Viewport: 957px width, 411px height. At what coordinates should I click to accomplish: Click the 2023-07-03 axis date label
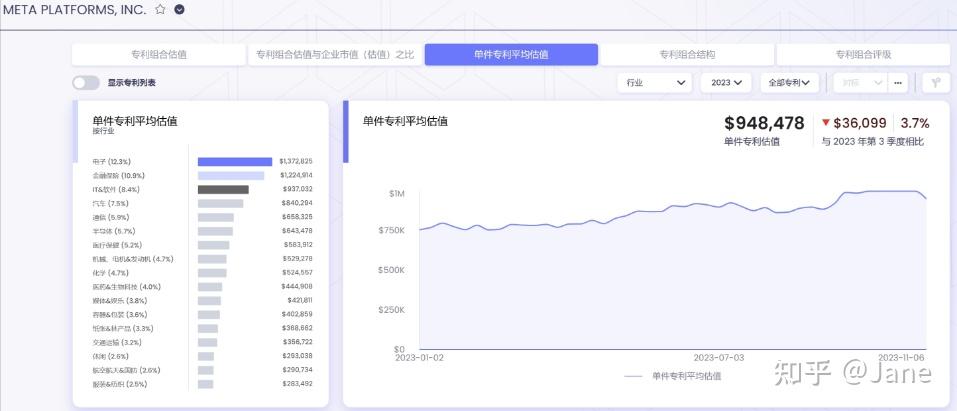click(718, 358)
